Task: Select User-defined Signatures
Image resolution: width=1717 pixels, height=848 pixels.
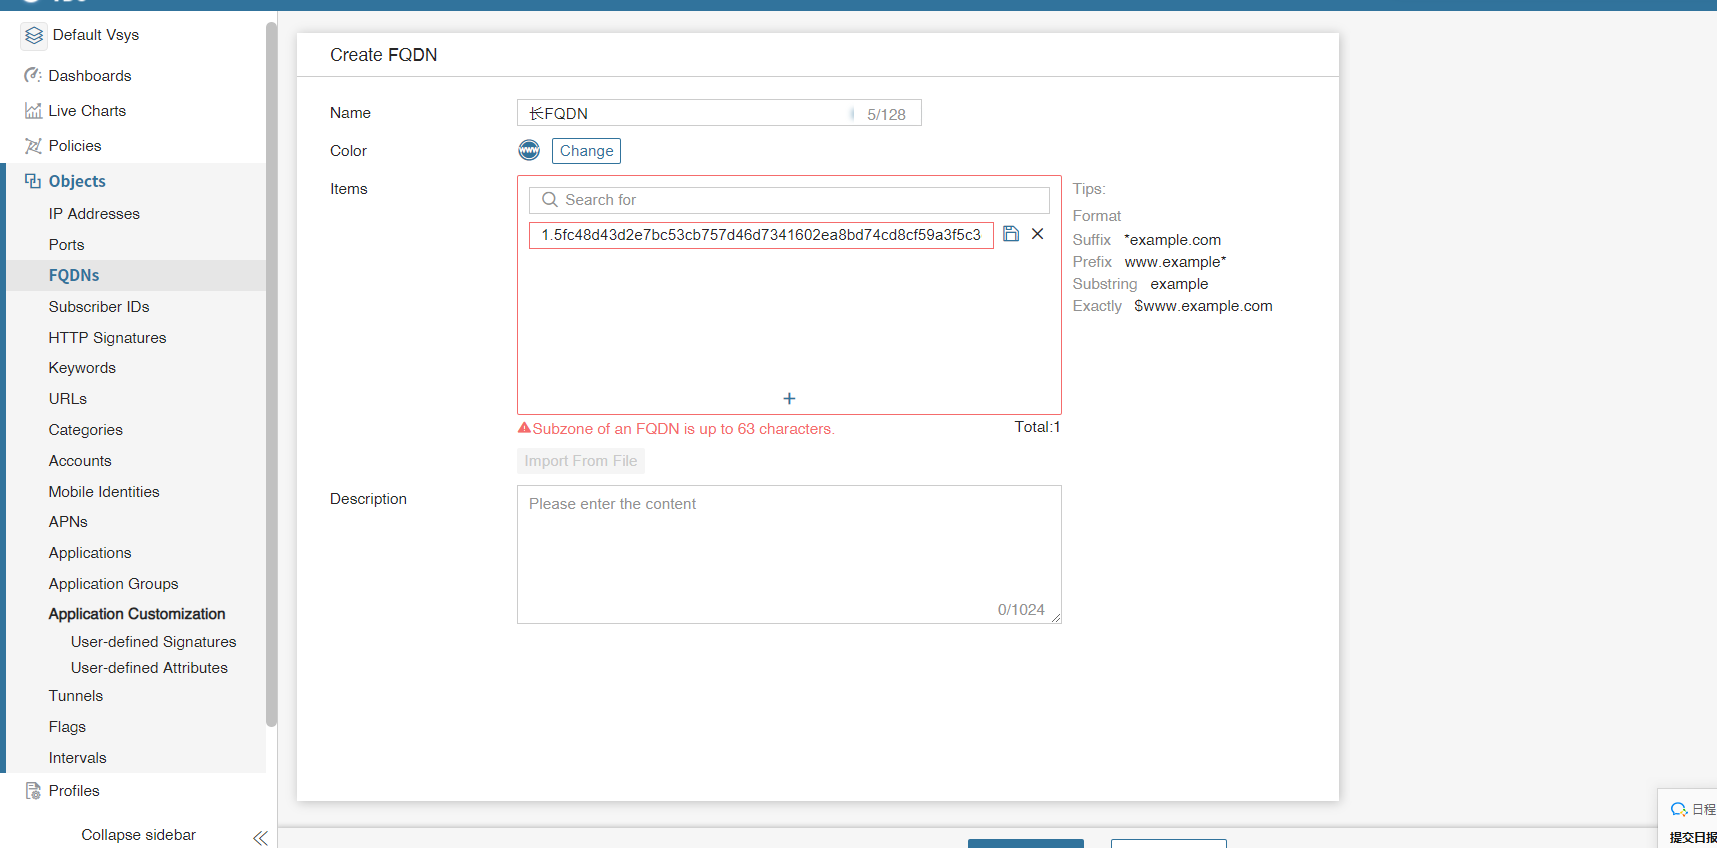Action: (153, 642)
